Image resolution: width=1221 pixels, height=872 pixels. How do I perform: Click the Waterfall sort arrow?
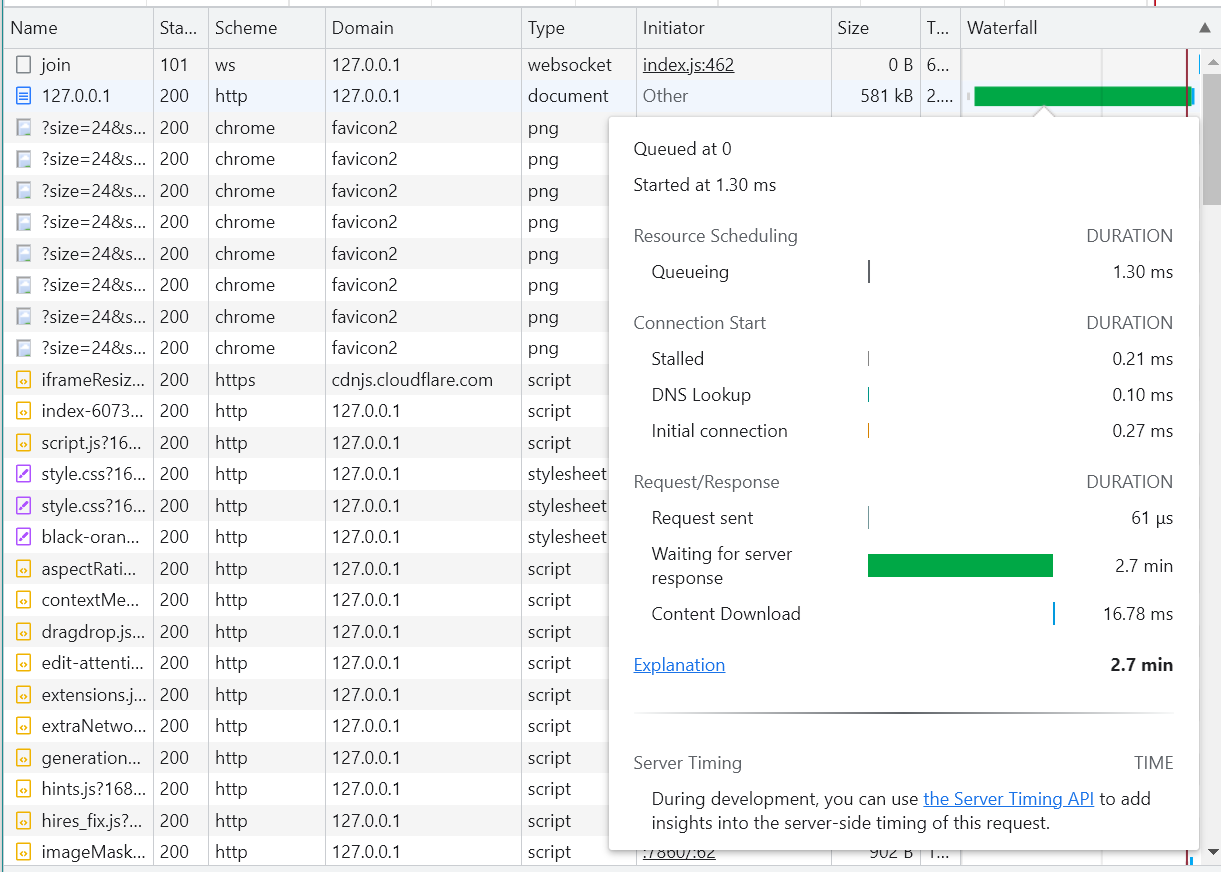(1205, 27)
